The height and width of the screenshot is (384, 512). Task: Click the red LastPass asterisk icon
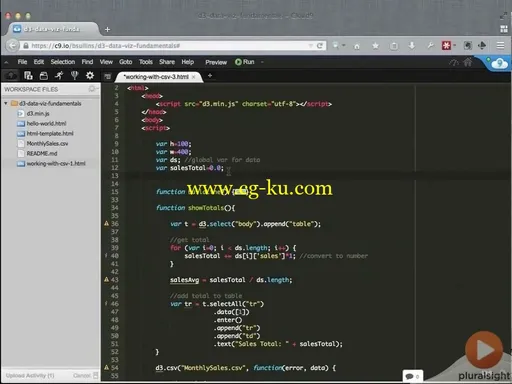pyautogui.click(x=446, y=45)
